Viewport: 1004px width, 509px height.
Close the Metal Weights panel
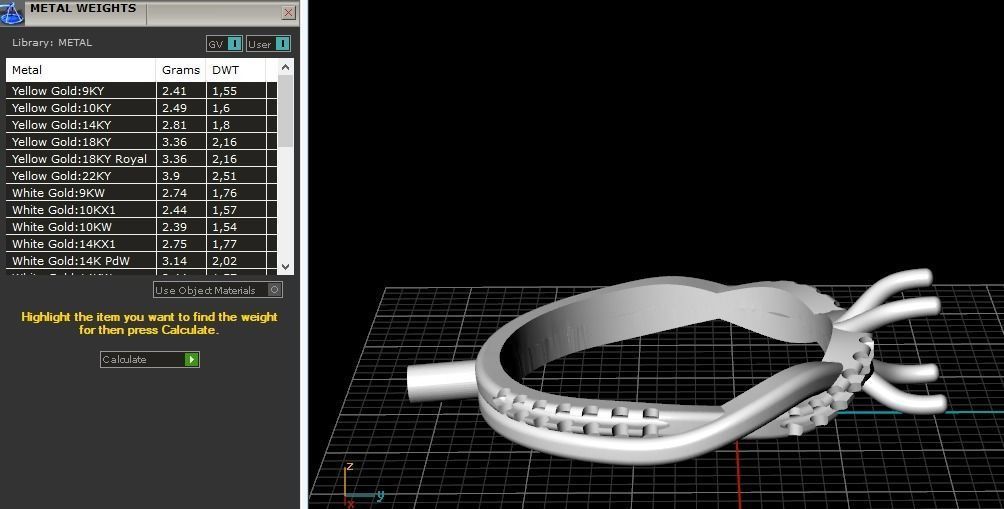289,12
